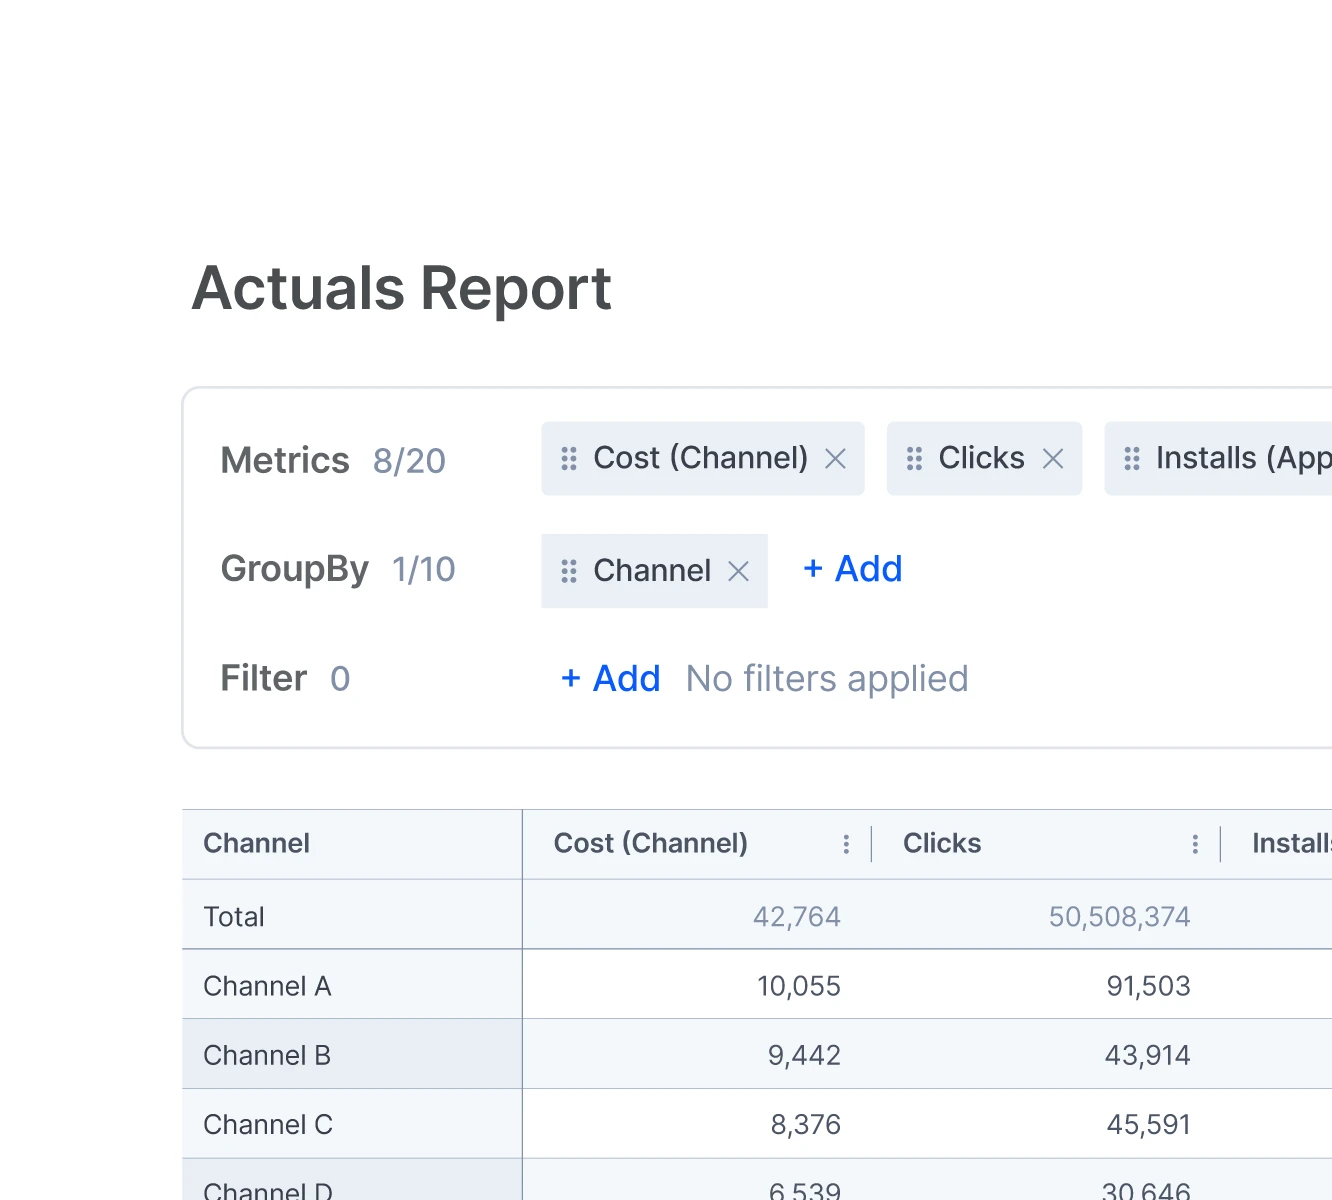Image resolution: width=1332 pixels, height=1200 pixels.
Task: Add a new GroupBy dimension
Action: 853,569
